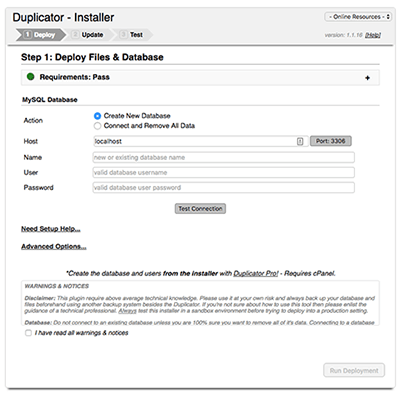
Task: Click the Test Connection button
Action: point(200,209)
